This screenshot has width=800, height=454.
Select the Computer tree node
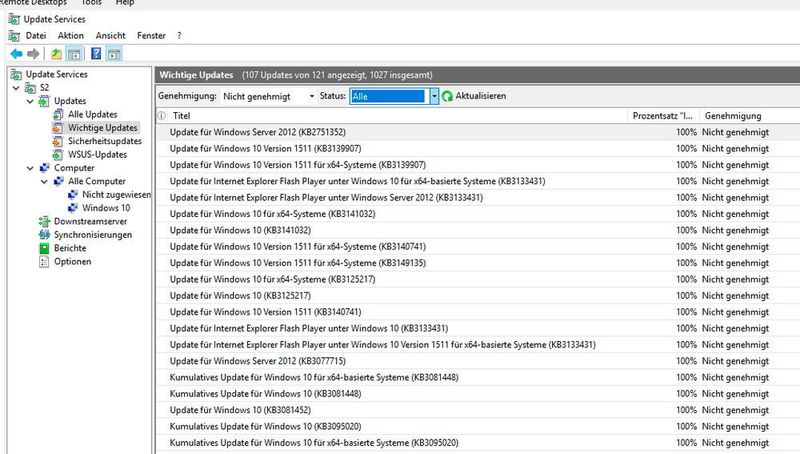click(x=74, y=168)
